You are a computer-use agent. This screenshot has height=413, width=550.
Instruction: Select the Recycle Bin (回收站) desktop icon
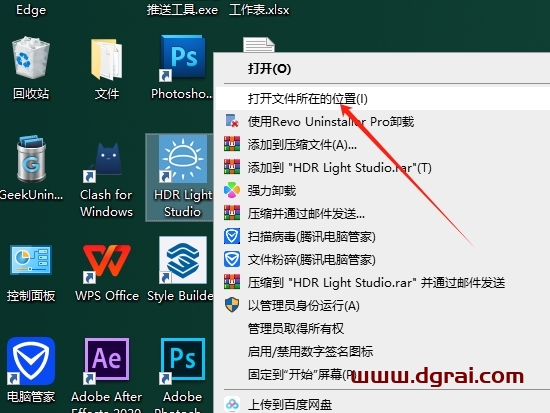(31, 58)
